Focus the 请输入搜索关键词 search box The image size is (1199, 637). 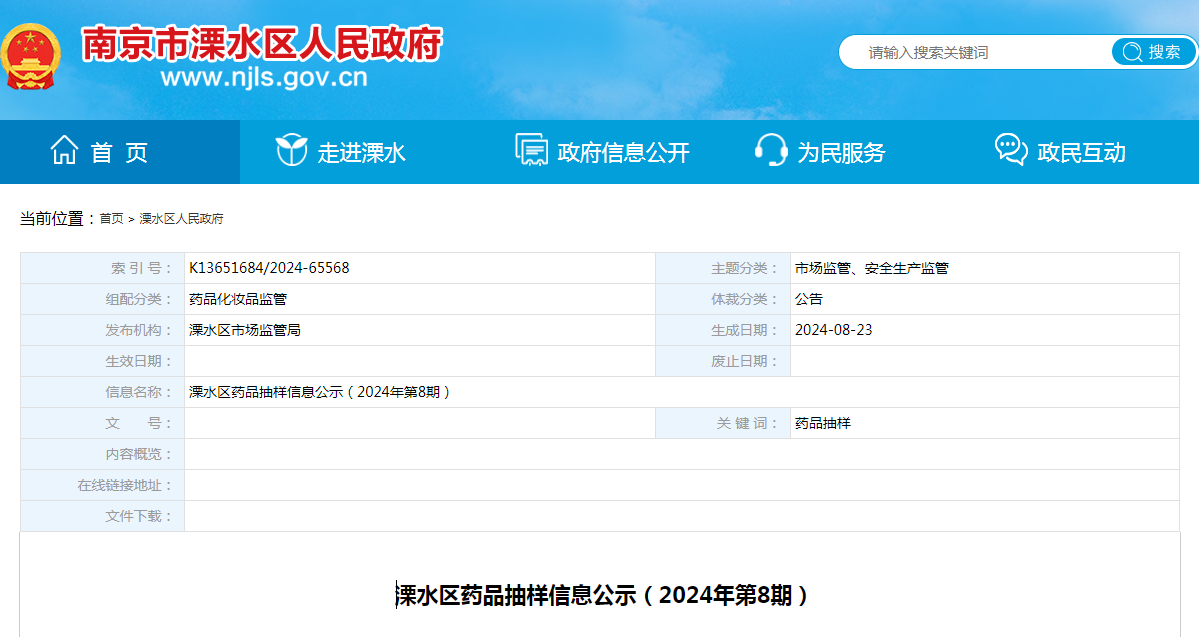(975, 52)
